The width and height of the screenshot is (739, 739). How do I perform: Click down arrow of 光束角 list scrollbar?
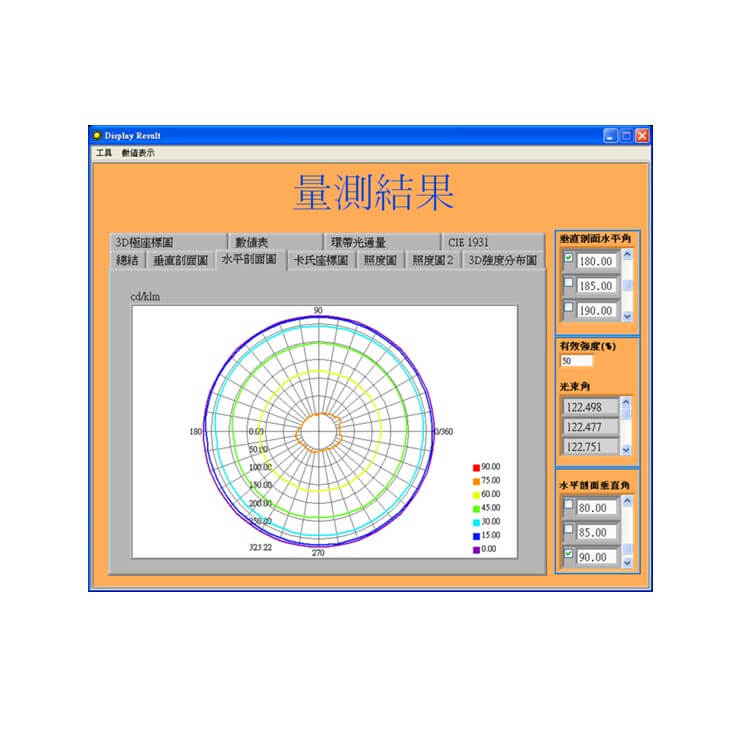coord(626,450)
